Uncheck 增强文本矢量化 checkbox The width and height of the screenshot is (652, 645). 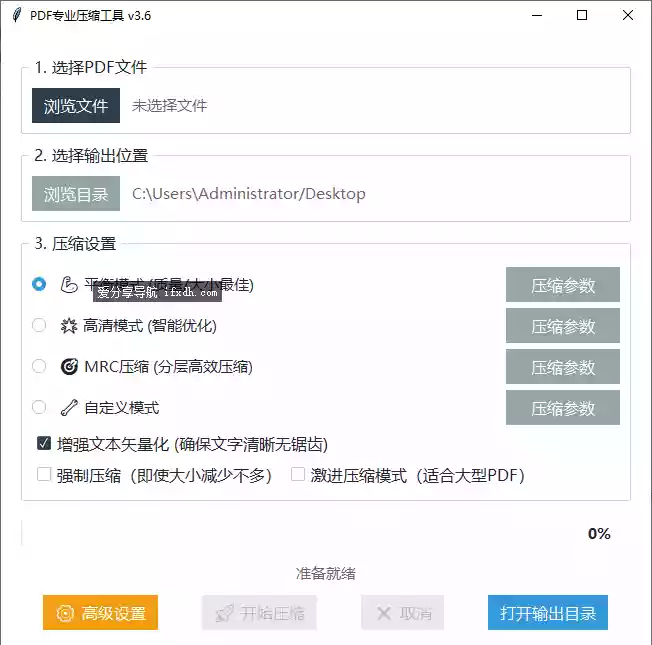coord(44,443)
